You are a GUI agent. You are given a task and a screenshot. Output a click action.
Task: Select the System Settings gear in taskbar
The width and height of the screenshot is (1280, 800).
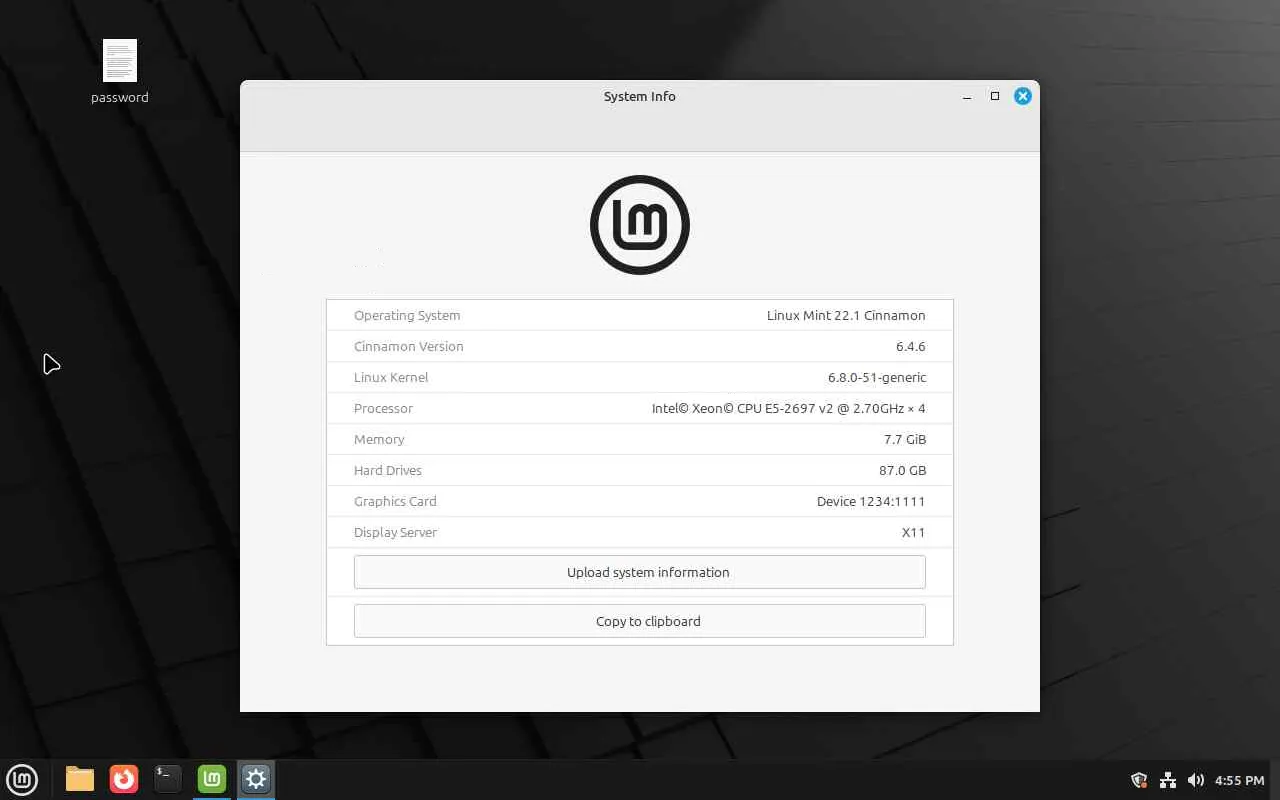tap(256, 779)
